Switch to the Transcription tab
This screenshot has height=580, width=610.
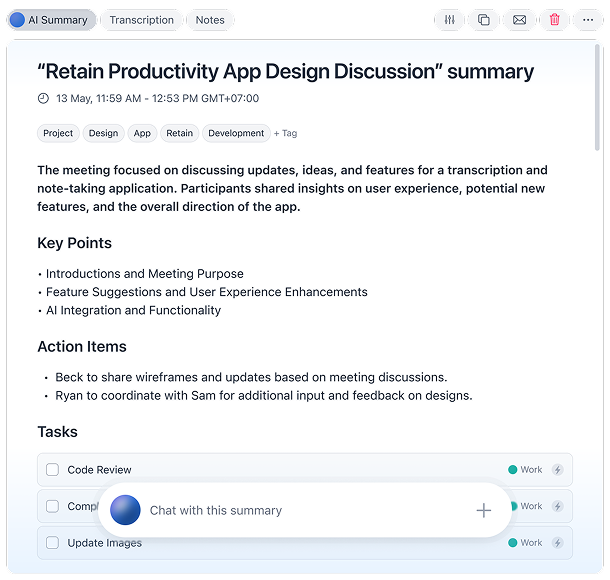(141, 20)
